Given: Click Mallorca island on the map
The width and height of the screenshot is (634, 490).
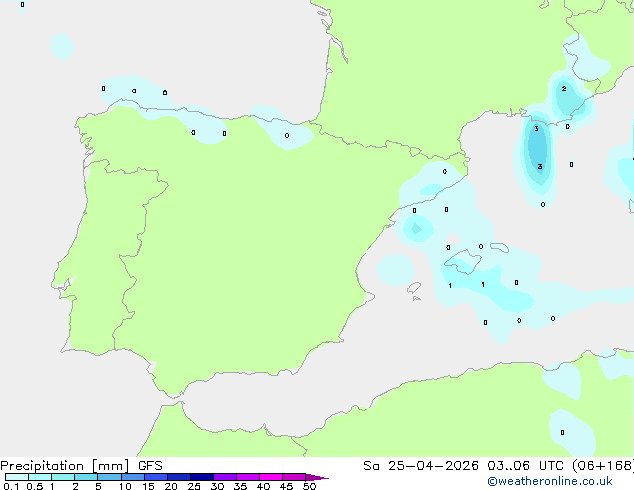Looking at the screenshot, I should (x=464, y=264).
